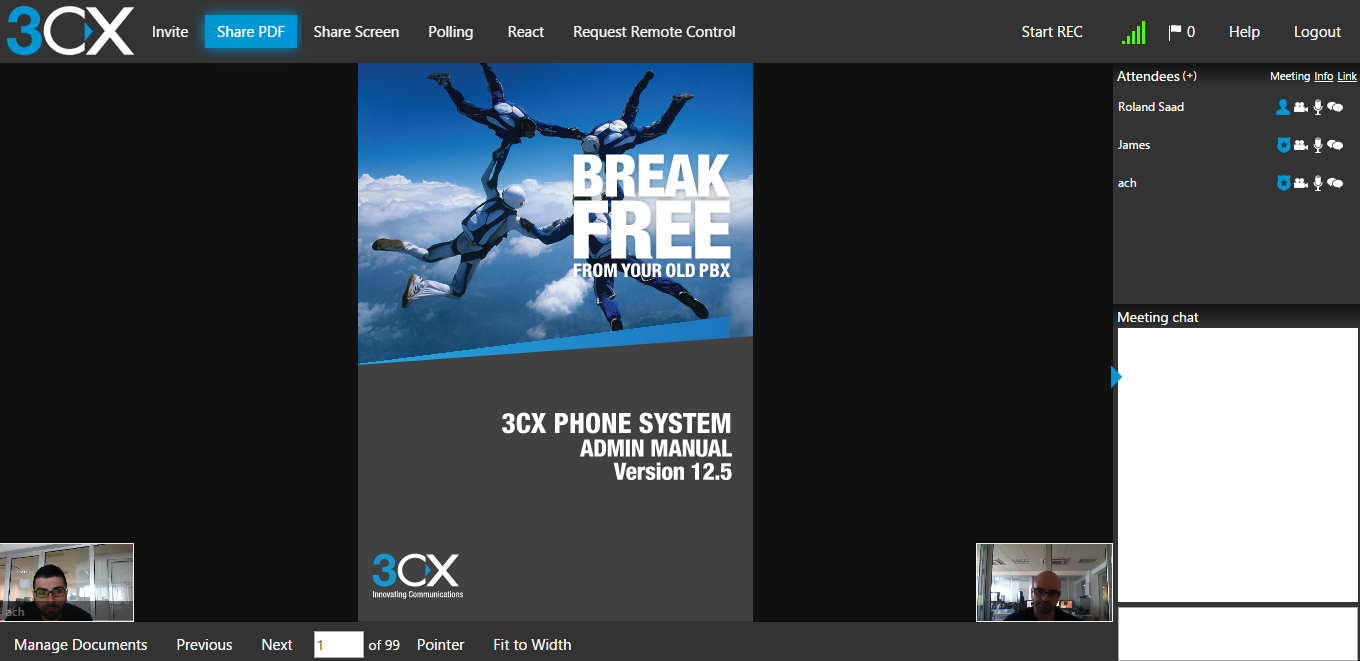
Task: Click the Meeting chat heading
Action: coord(1158,317)
